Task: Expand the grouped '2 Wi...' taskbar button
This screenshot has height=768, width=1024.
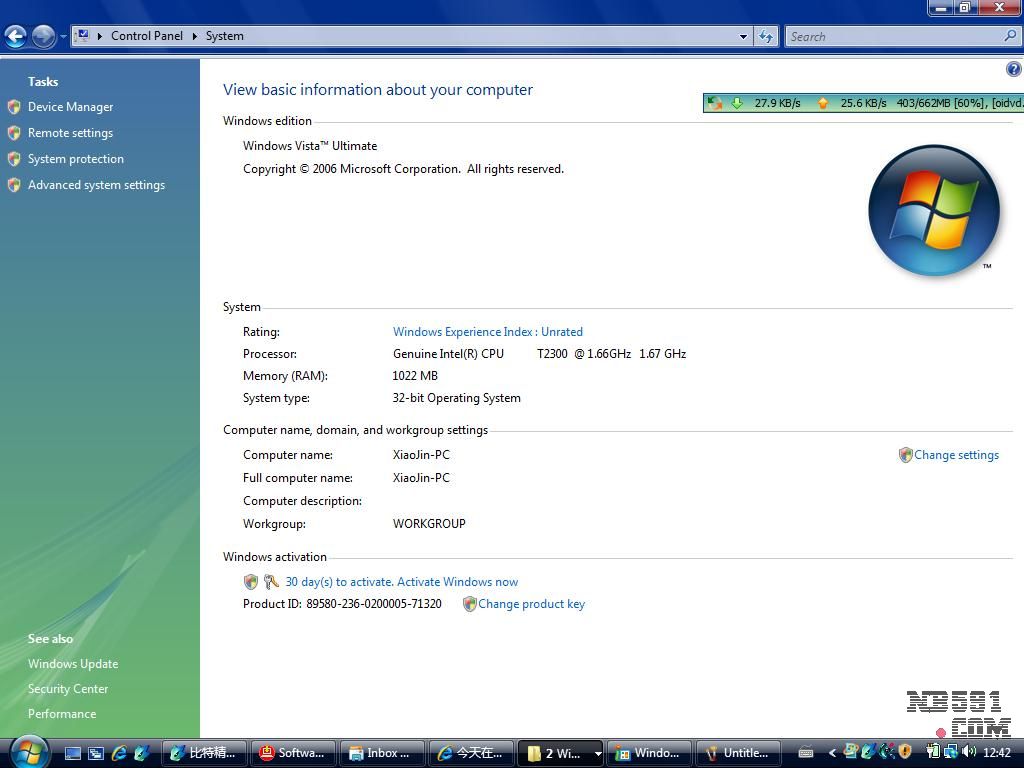Action: [x=598, y=753]
